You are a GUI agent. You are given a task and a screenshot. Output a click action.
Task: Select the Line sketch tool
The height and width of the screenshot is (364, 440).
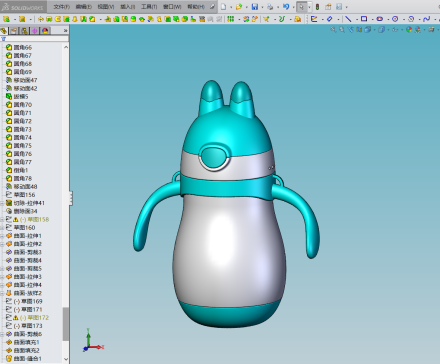point(348,19)
